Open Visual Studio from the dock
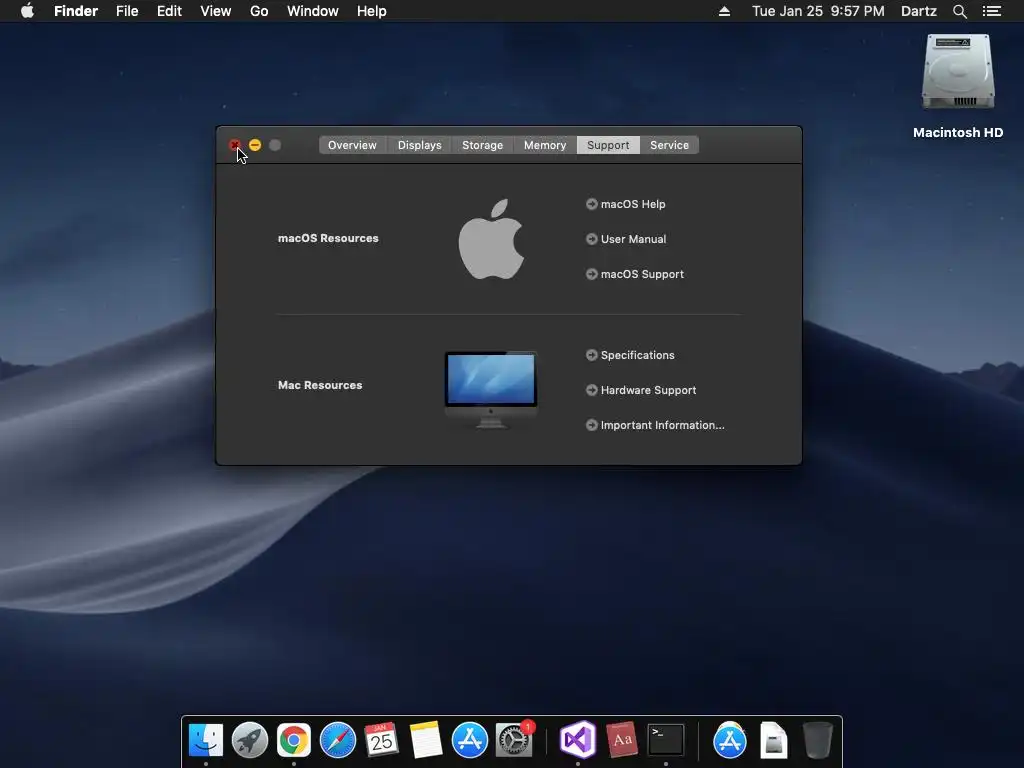 (578, 740)
